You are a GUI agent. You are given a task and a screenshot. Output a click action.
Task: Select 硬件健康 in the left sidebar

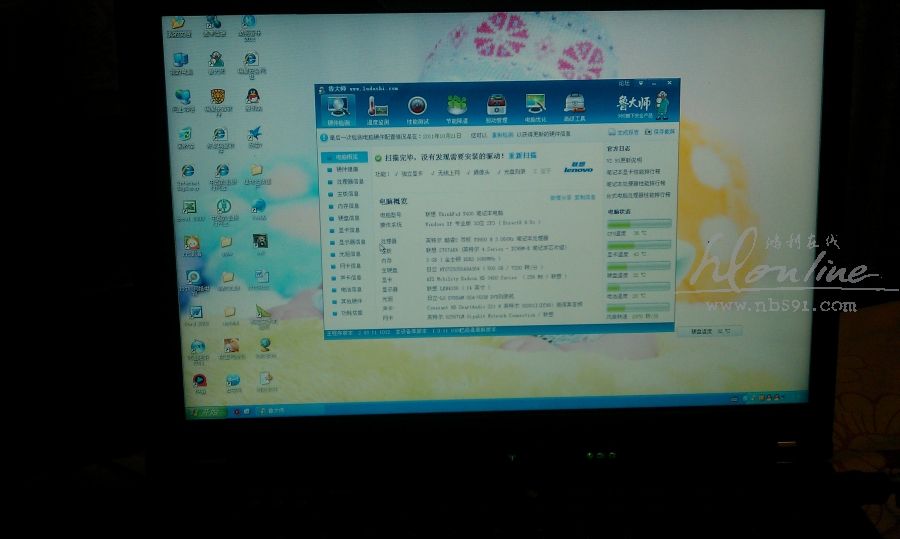tap(345, 170)
